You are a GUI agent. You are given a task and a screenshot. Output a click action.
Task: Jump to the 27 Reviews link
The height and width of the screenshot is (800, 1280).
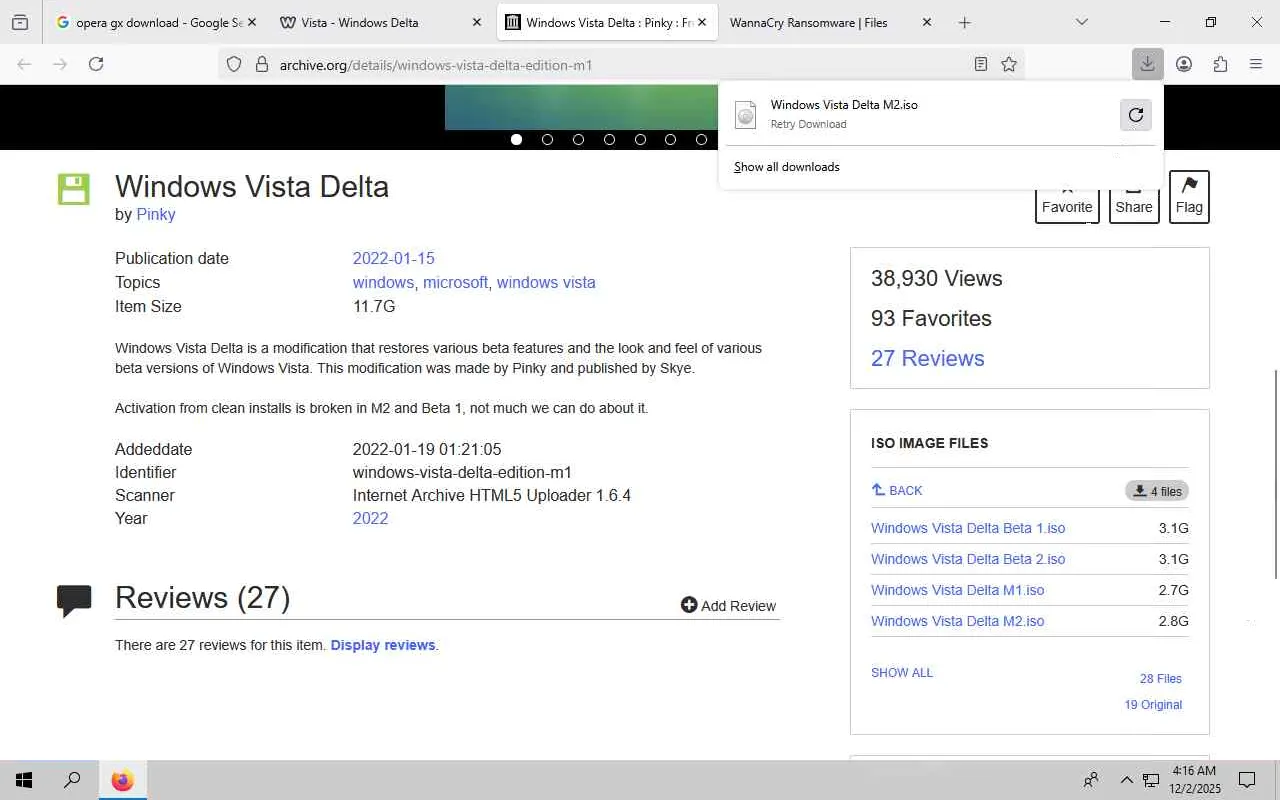928,358
